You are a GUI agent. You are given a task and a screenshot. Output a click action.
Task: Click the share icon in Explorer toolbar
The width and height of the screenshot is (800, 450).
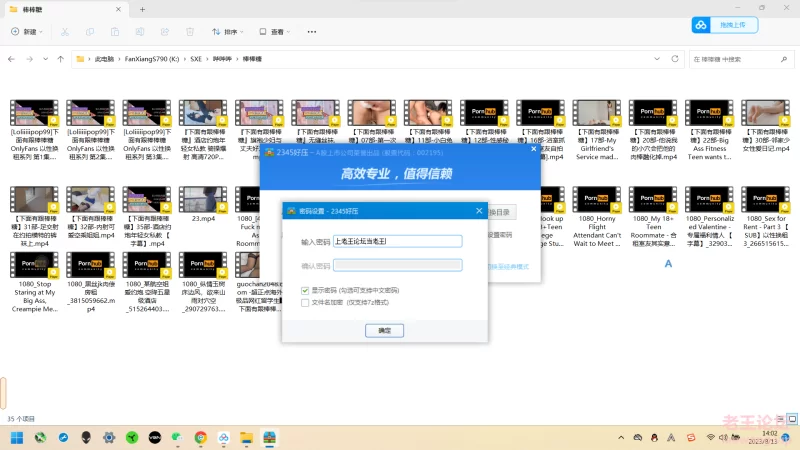[x=165, y=32]
